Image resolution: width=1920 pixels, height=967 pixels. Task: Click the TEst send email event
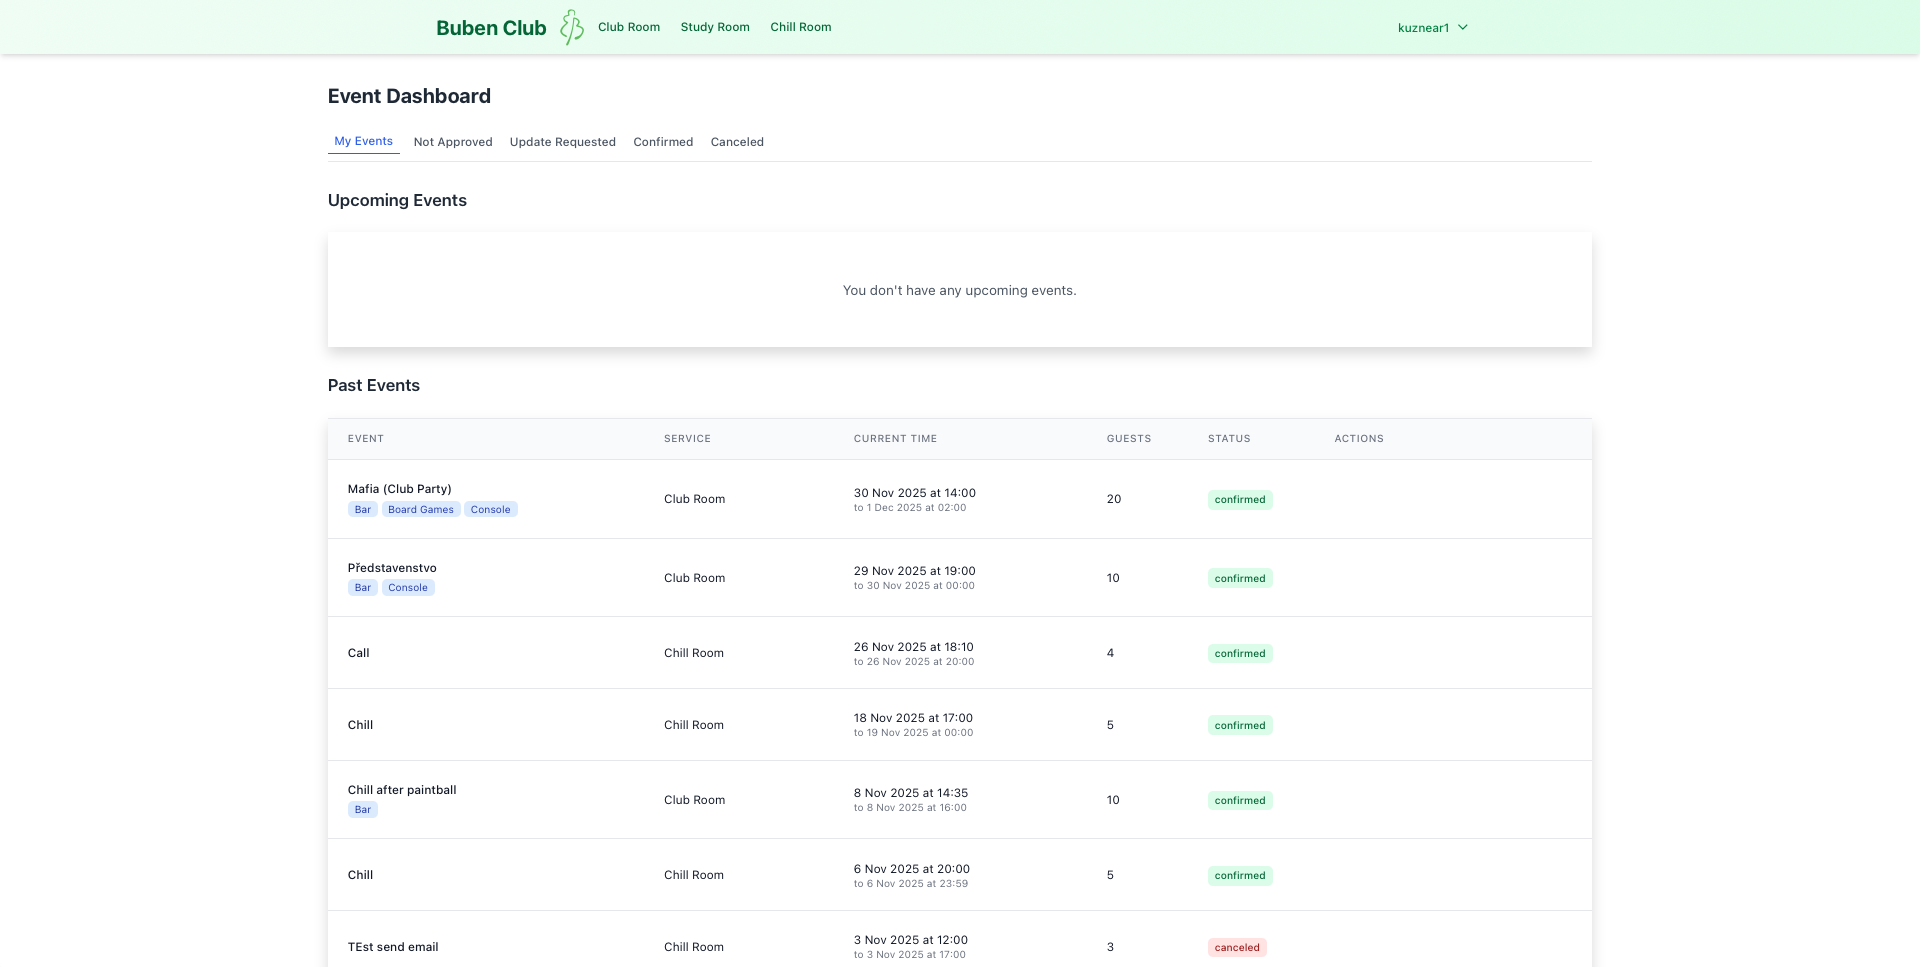393,947
